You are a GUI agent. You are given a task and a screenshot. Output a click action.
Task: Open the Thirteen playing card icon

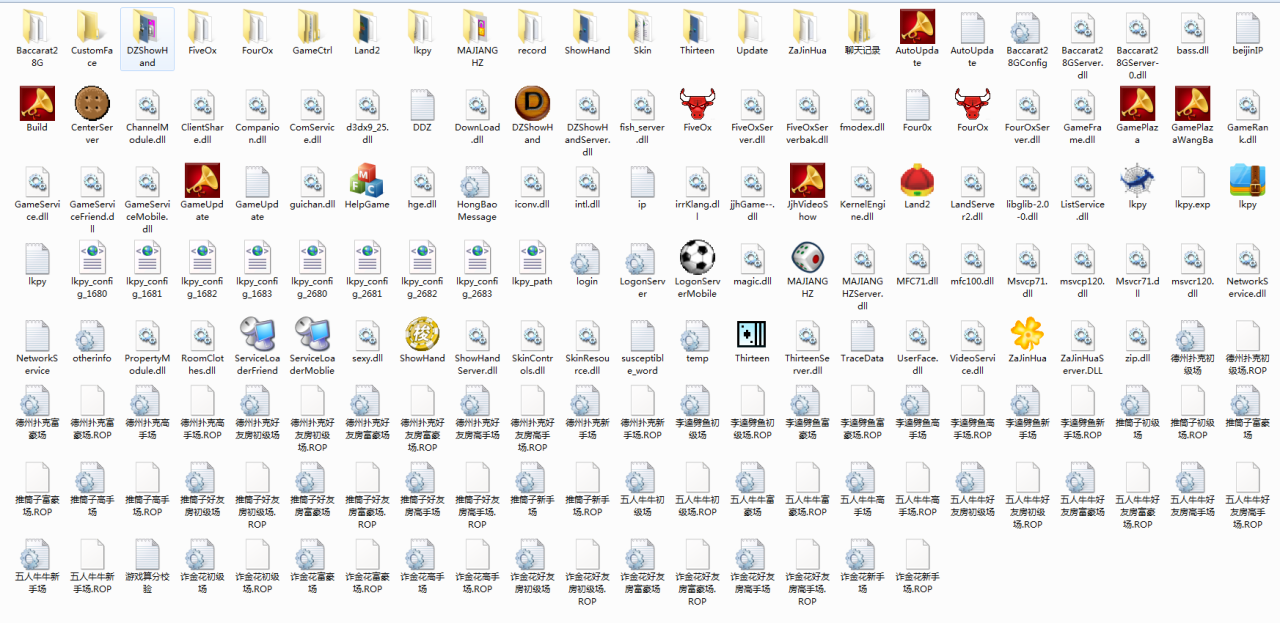(752, 335)
